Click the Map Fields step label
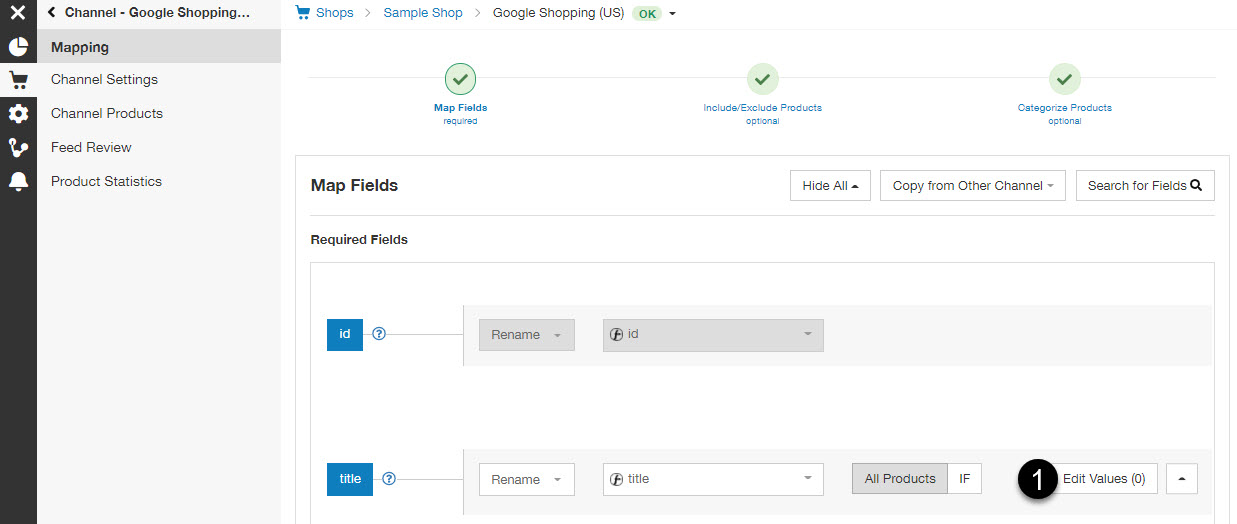 460,107
